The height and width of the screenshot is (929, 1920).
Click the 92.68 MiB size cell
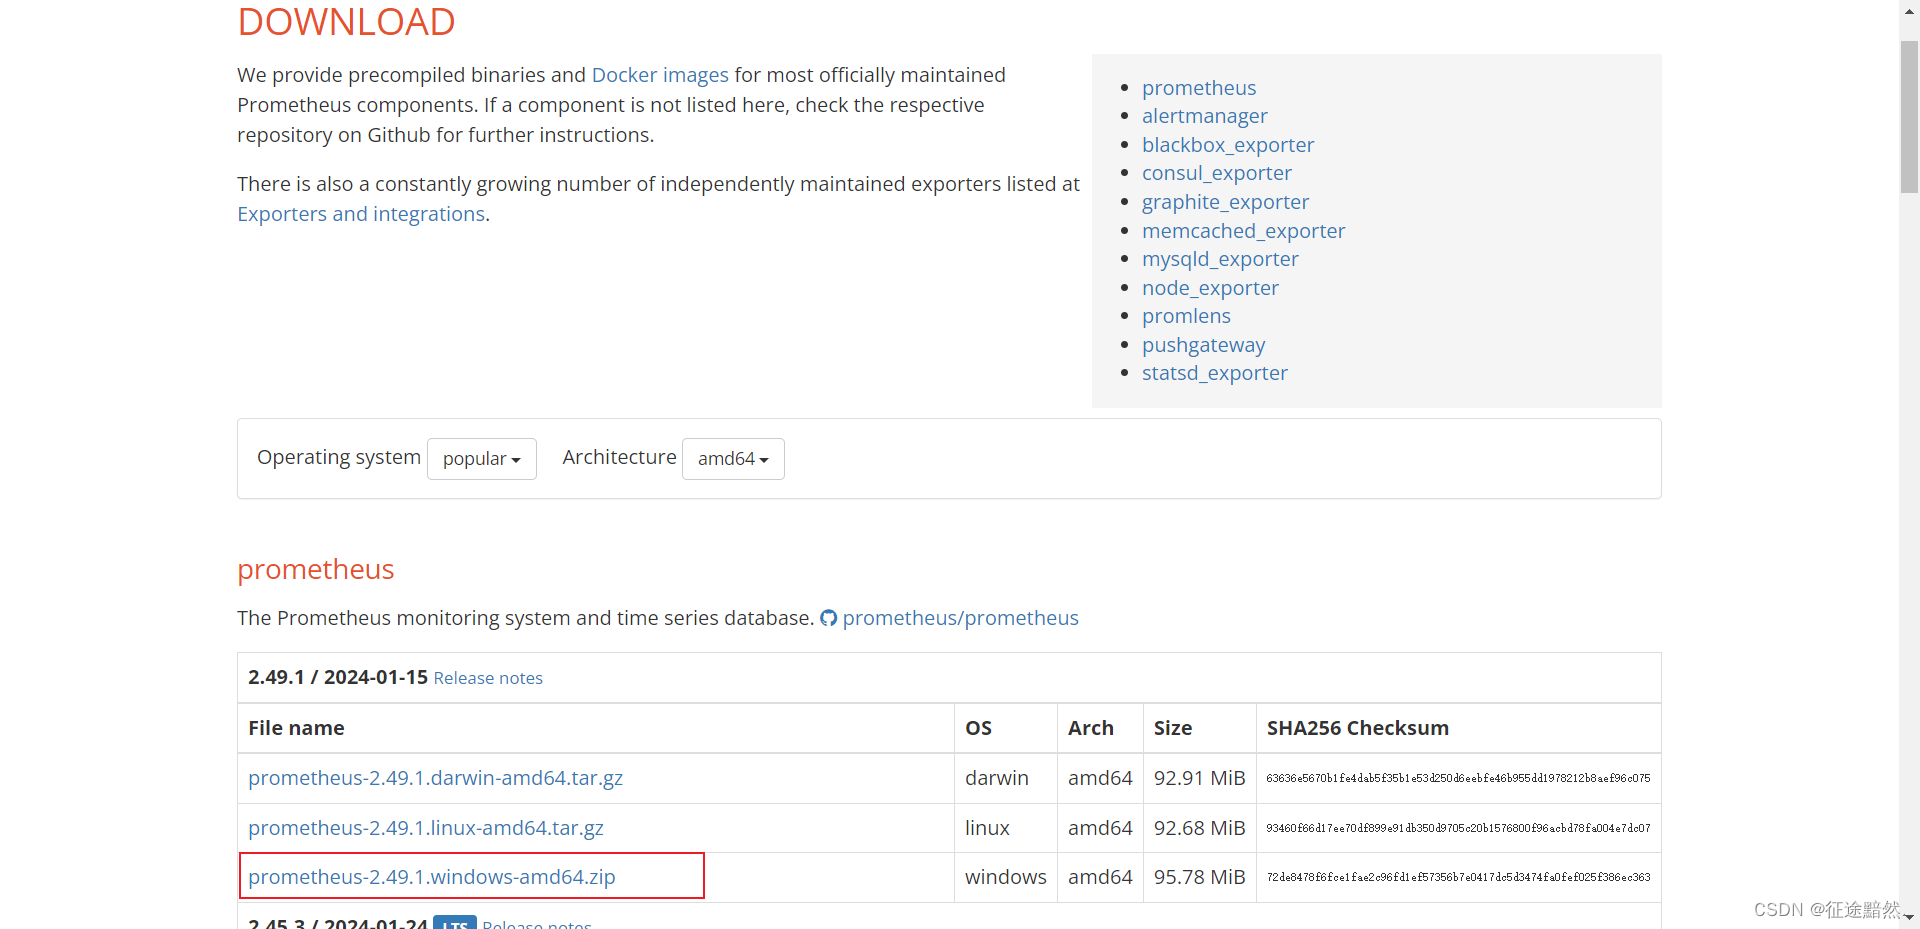(x=1199, y=828)
